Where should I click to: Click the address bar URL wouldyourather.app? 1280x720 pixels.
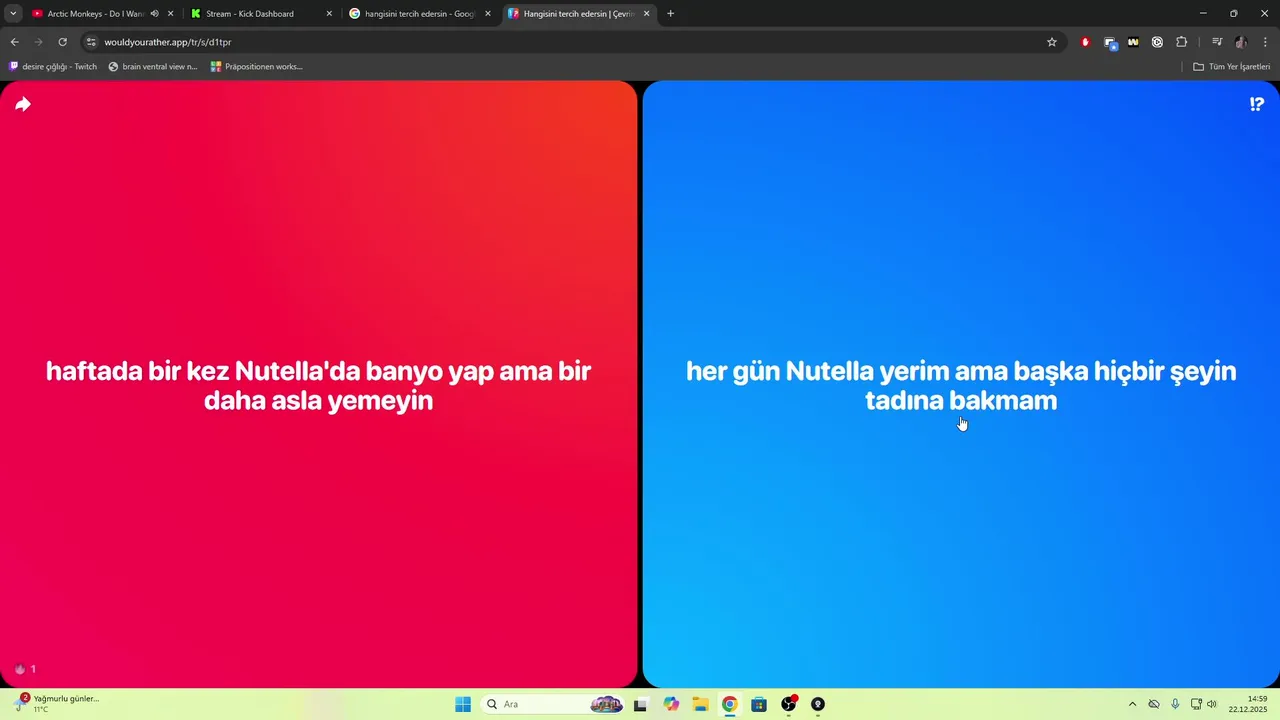click(x=168, y=42)
